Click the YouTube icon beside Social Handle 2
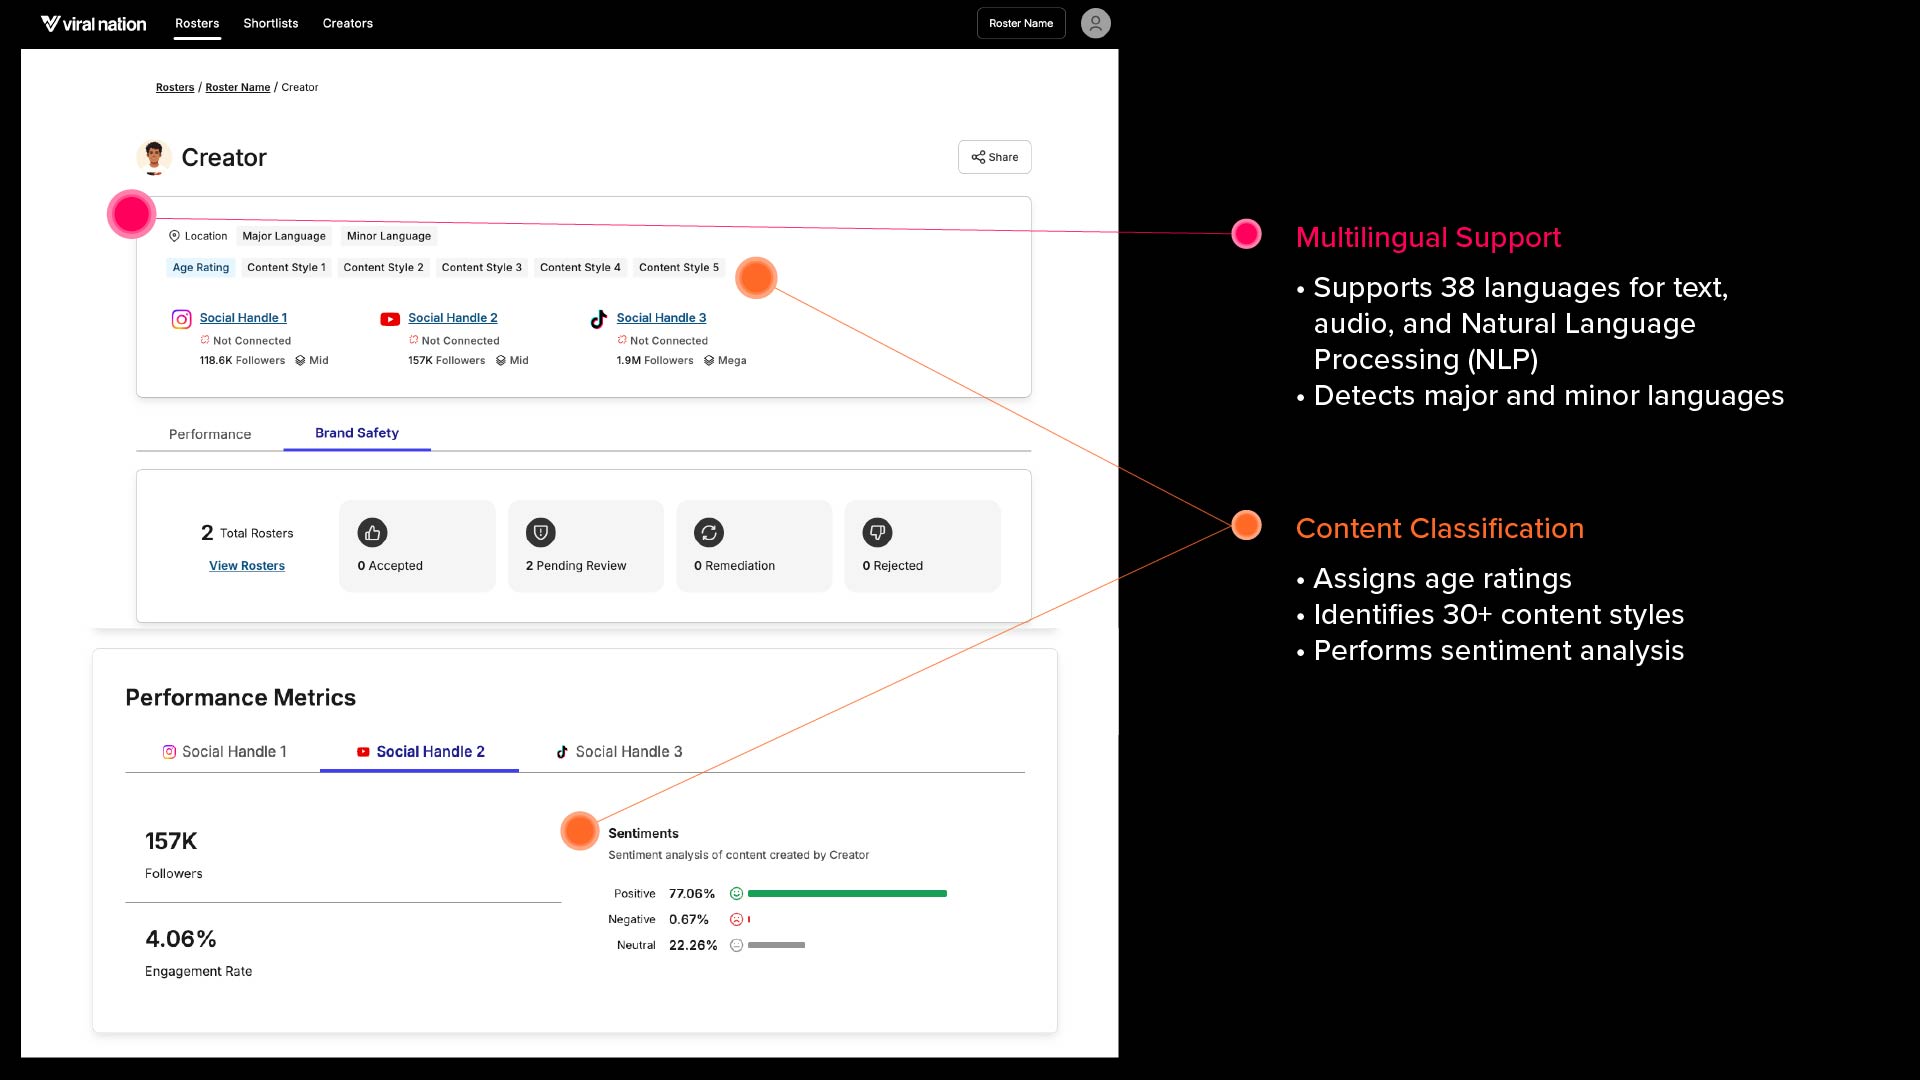The width and height of the screenshot is (1920, 1080). pyautogui.click(x=390, y=319)
